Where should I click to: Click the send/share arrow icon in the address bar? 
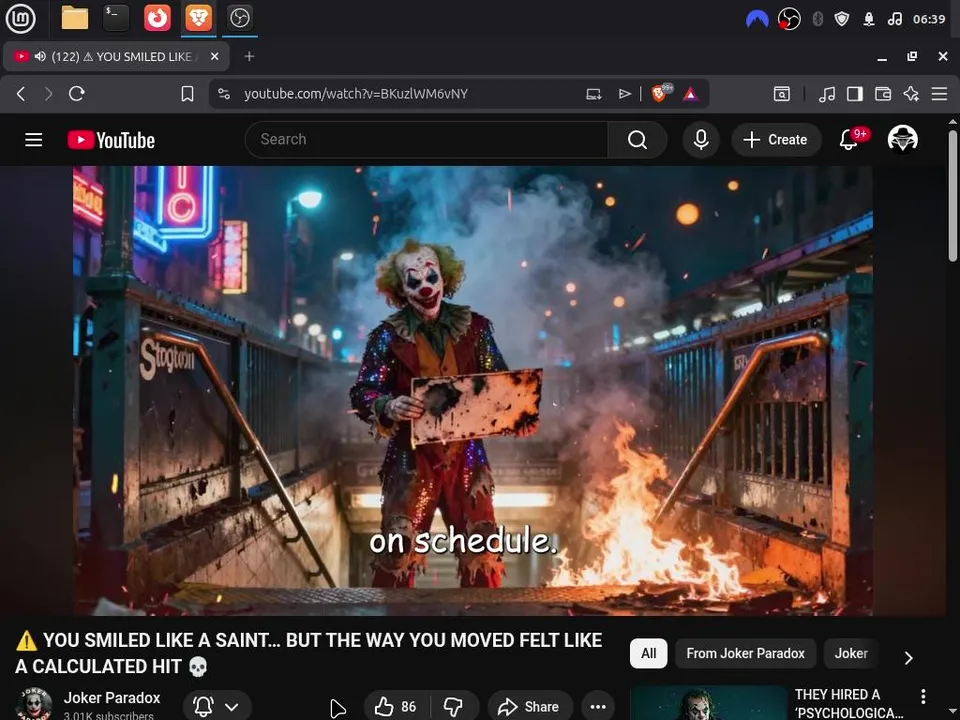tap(624, 94)
